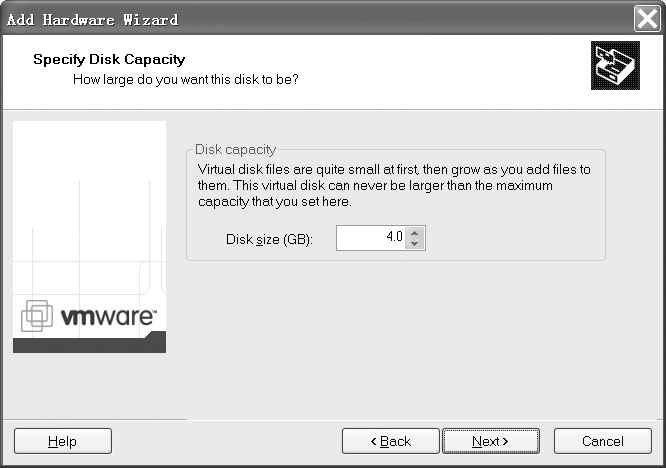Click the Add Hardware Wizard title bar text
This screenshot has width=666, height=468.
[x=92, y=19]
